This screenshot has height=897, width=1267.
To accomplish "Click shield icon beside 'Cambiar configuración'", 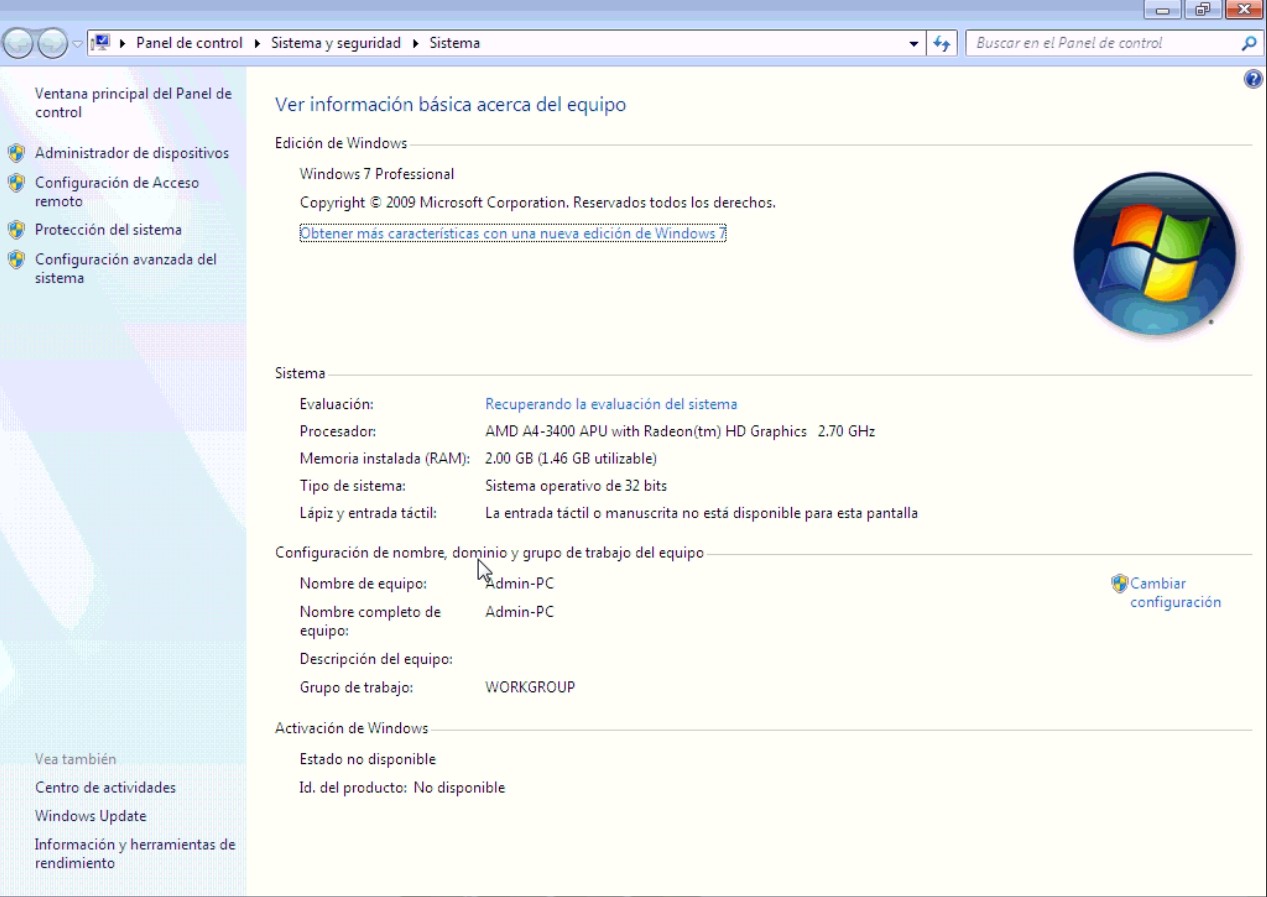I will 1120,583.
